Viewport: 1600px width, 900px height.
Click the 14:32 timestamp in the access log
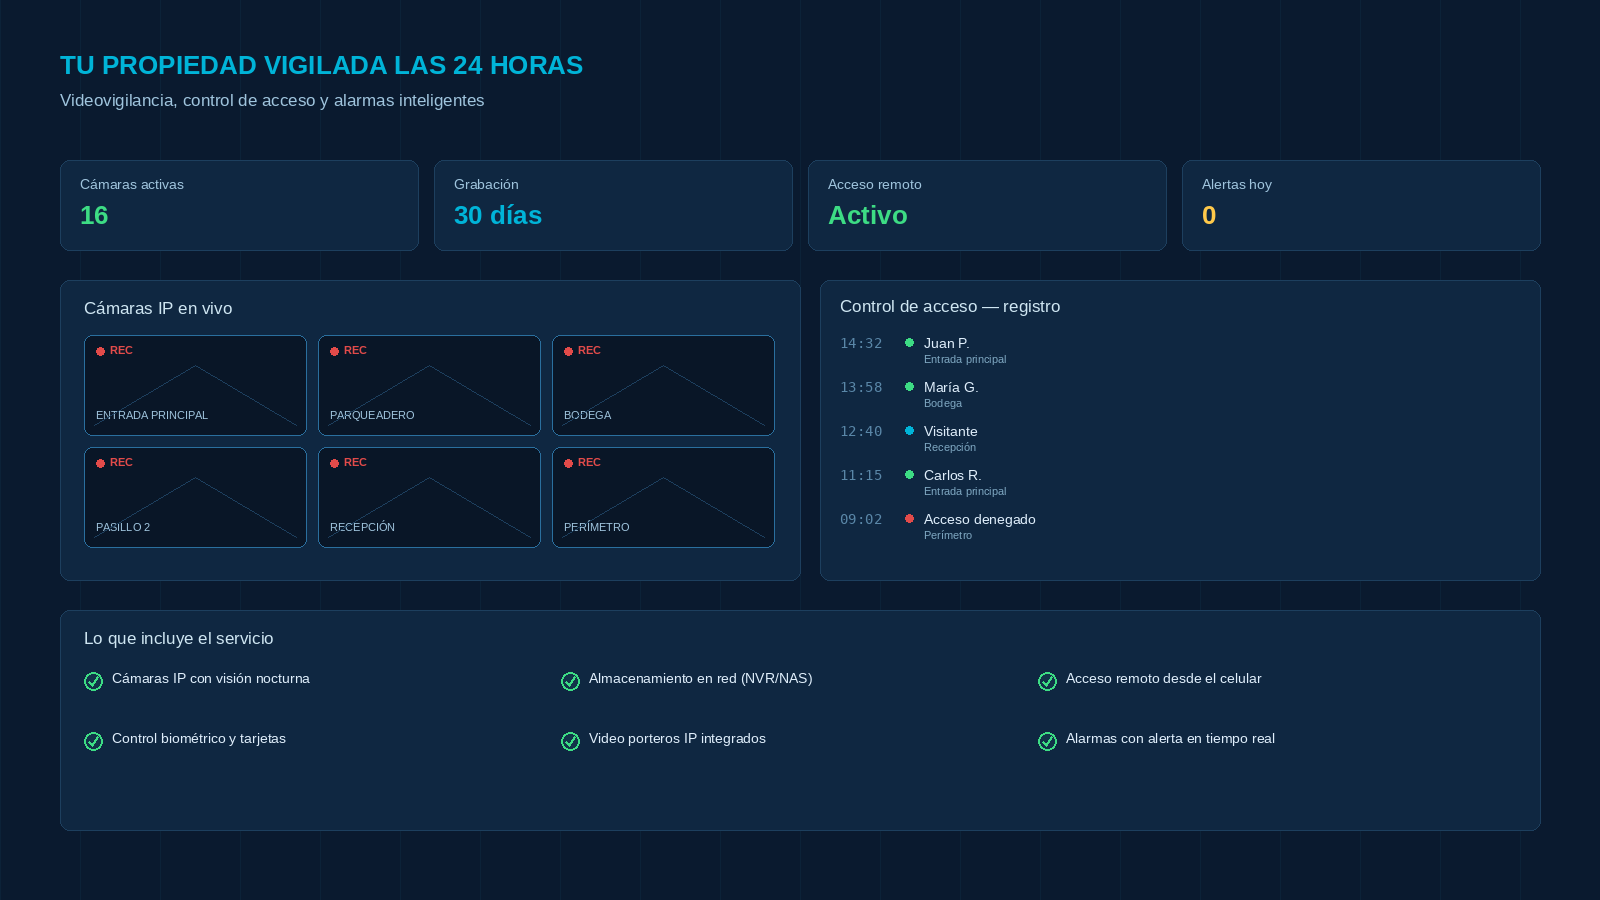click(x=861, y=343)
